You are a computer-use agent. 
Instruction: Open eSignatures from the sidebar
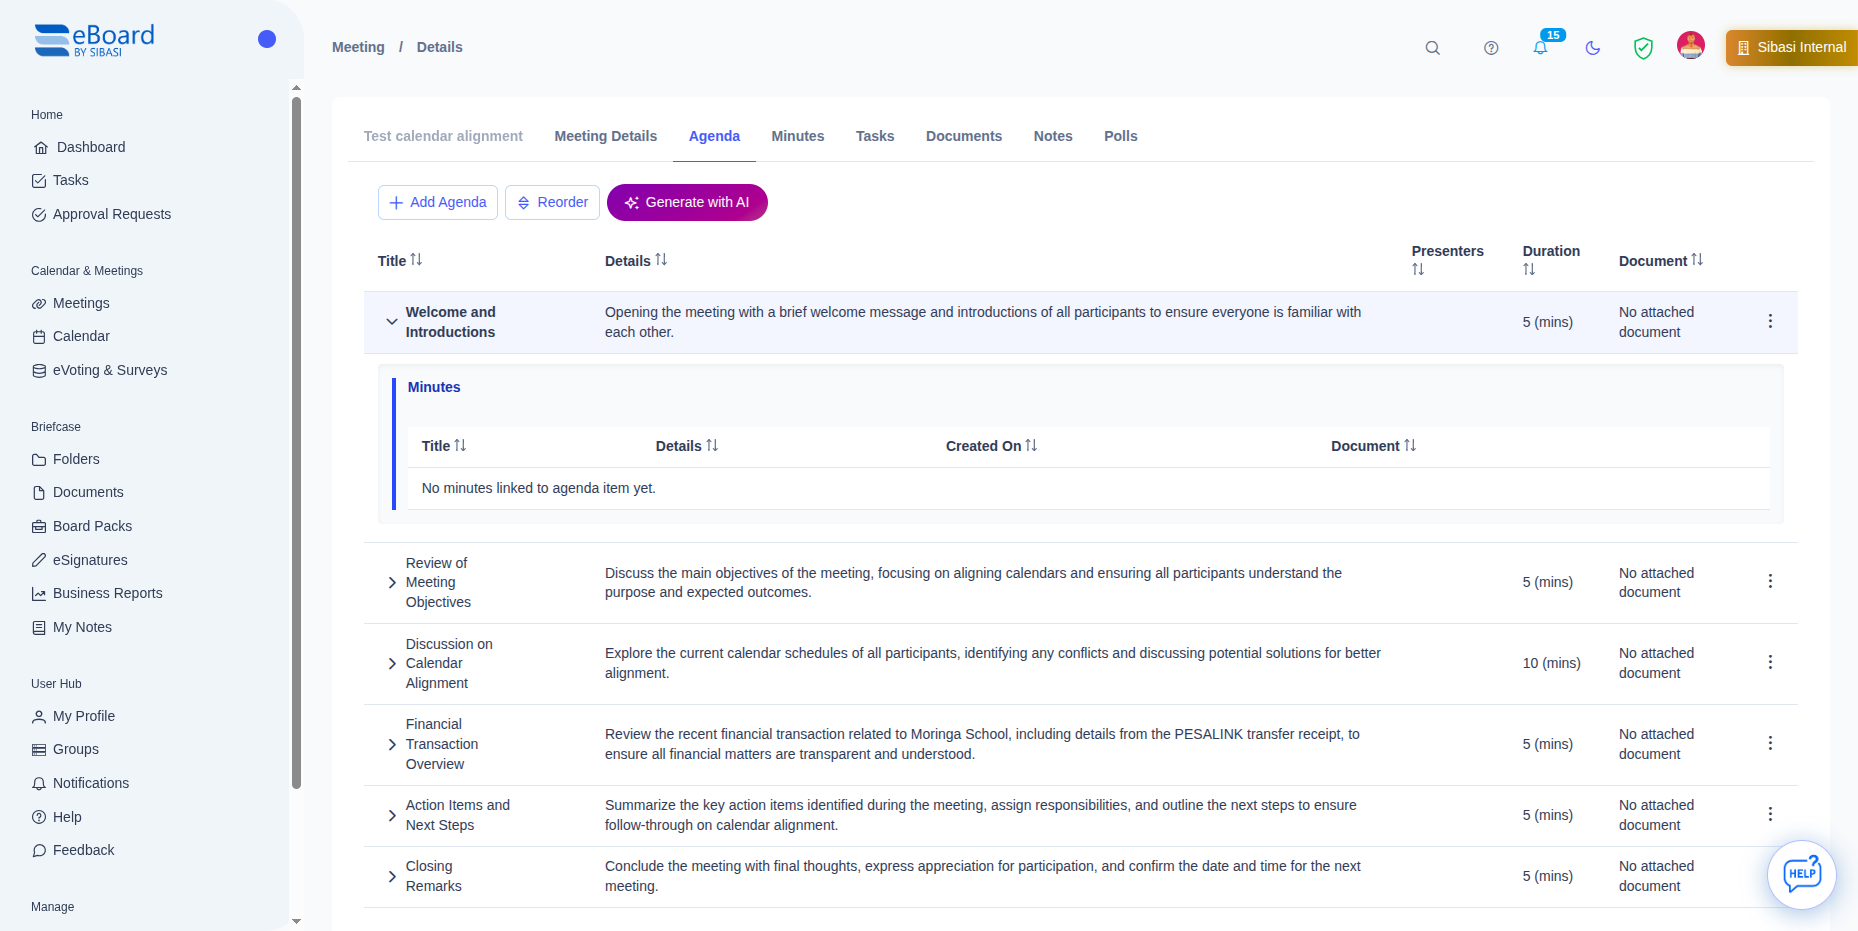click(90, 560)
